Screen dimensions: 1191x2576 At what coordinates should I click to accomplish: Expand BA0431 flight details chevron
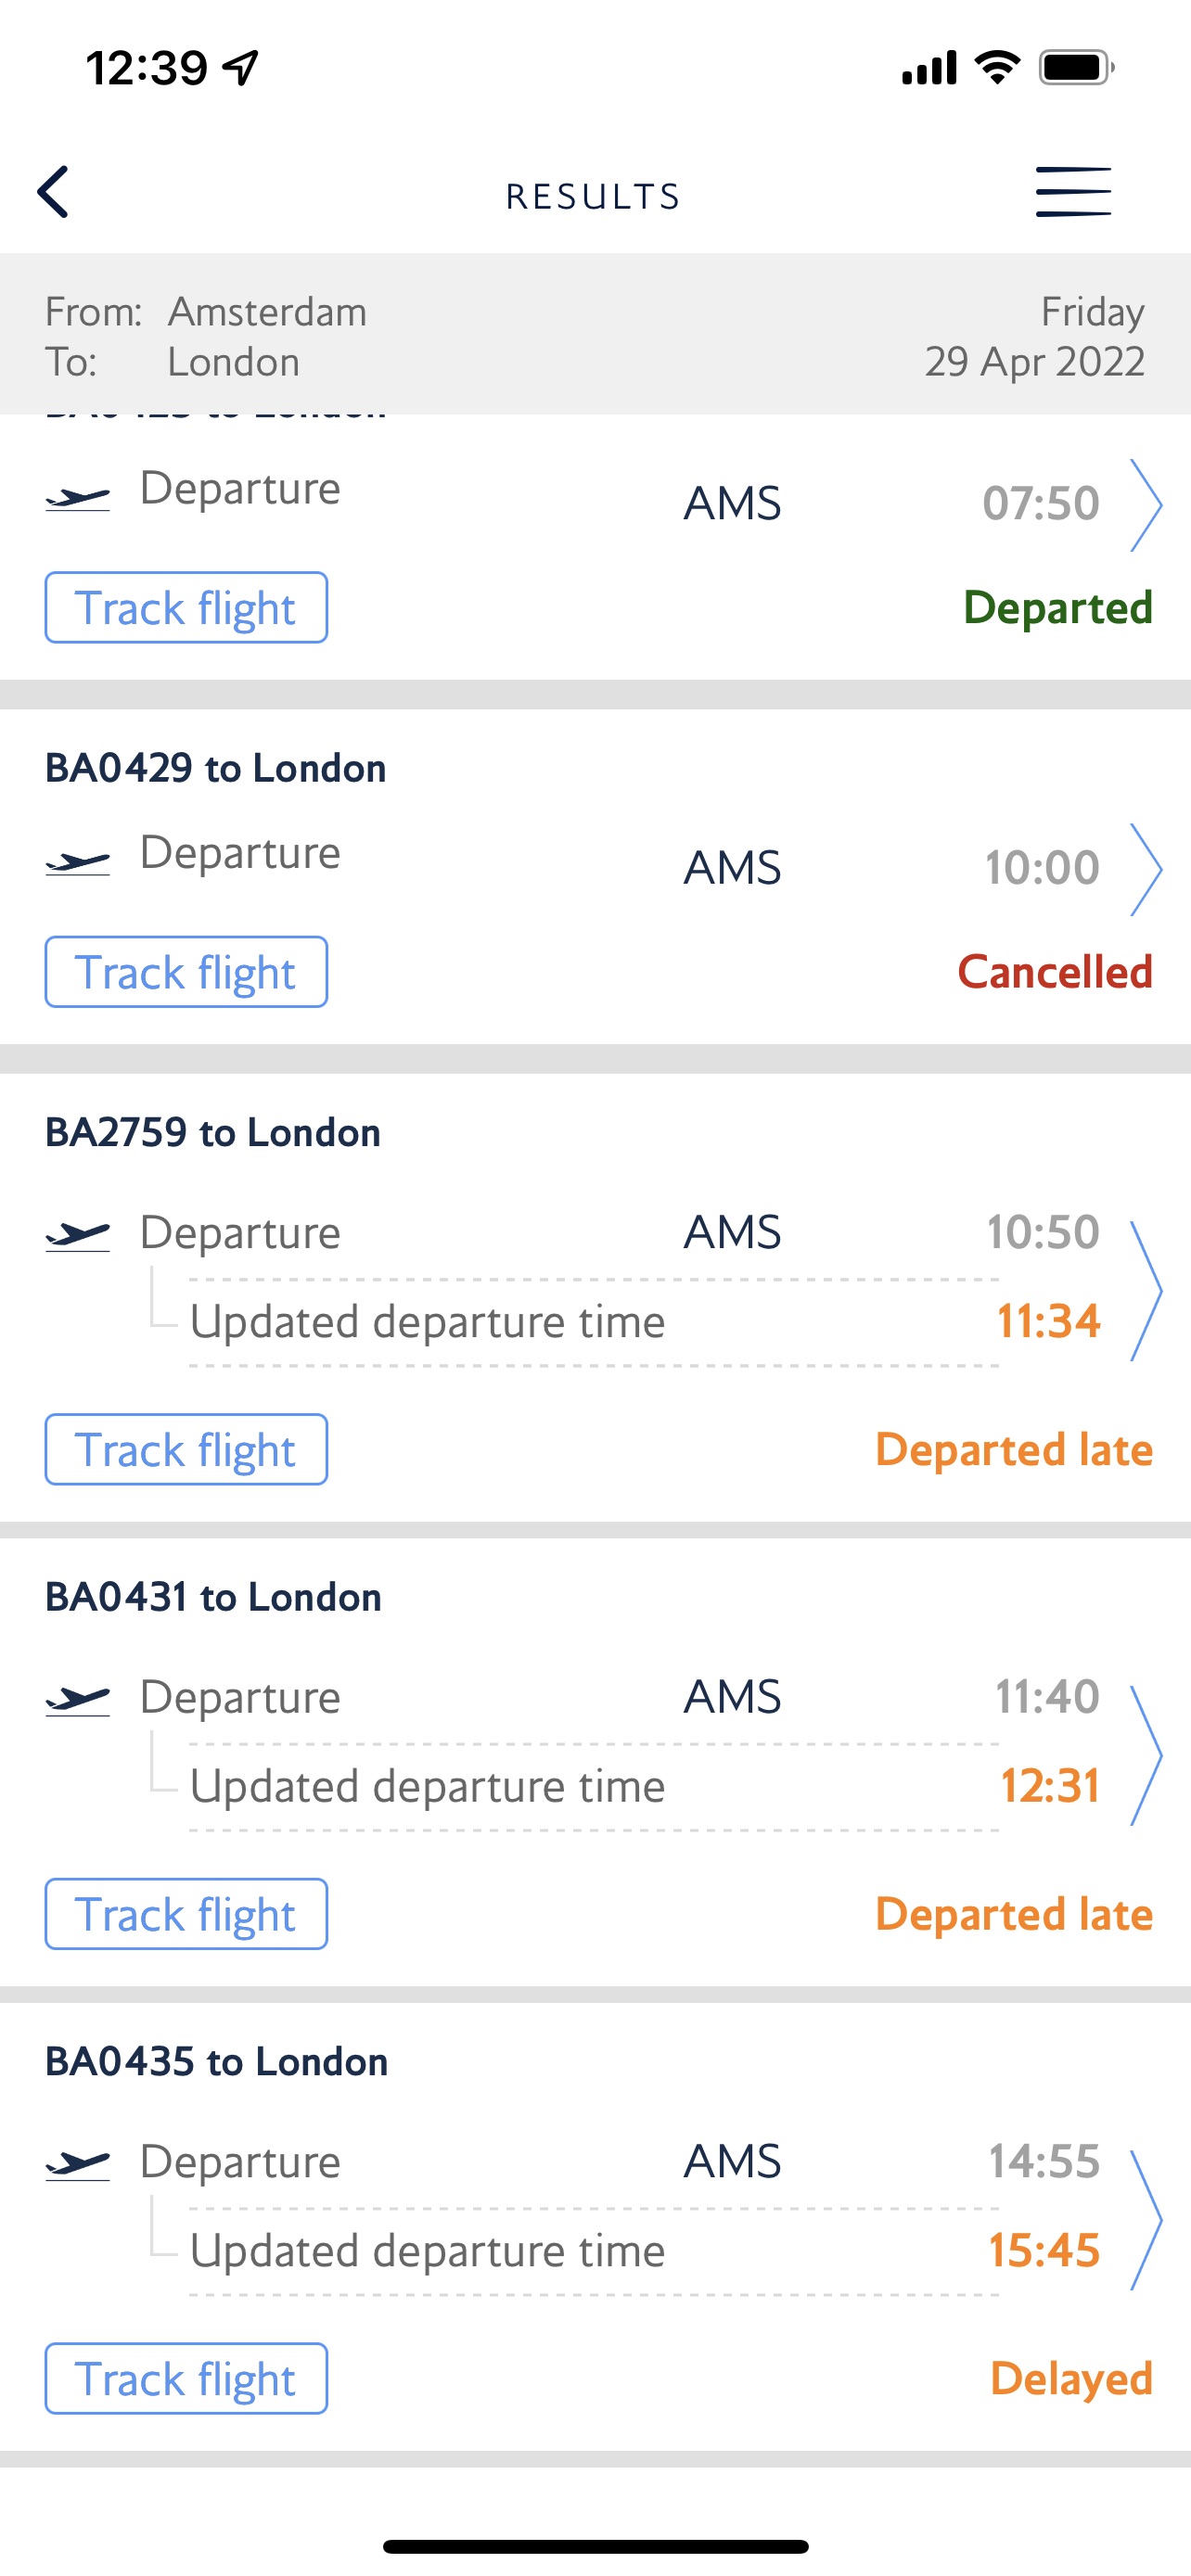[1144, 1755]
